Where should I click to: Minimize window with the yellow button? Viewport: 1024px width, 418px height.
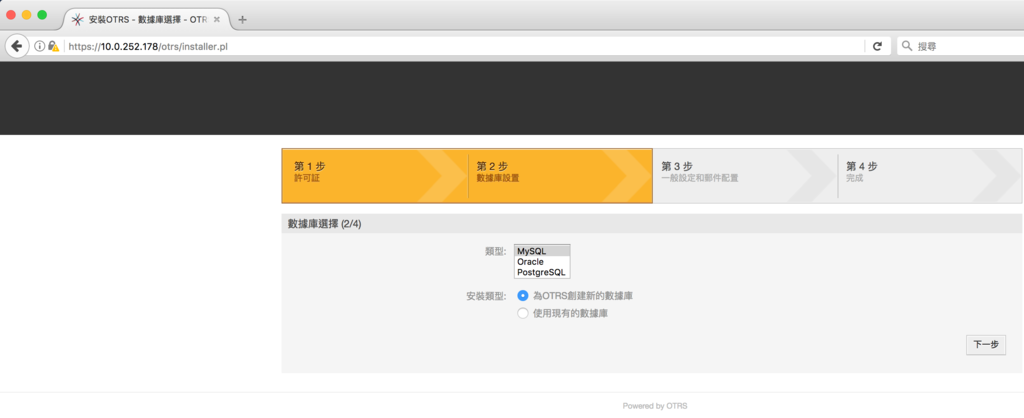[x=27, y=14]
